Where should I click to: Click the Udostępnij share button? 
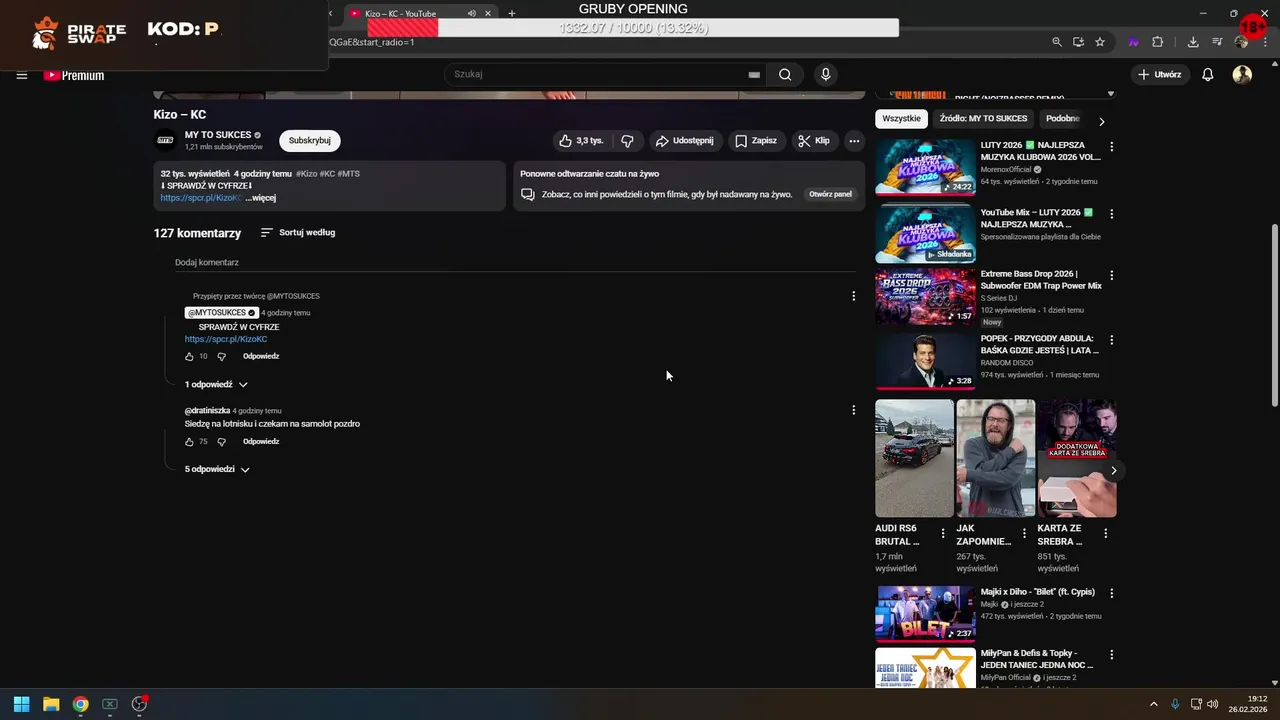click(685, 141)
